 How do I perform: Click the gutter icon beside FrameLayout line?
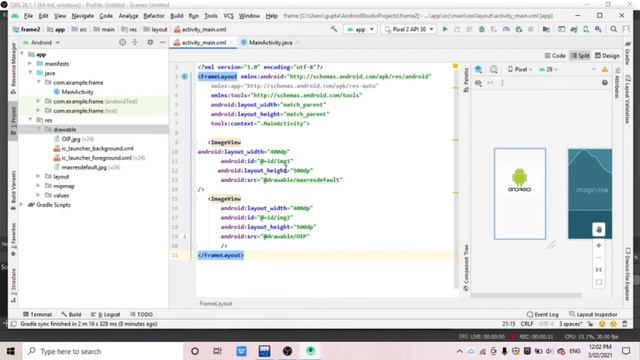185,76
